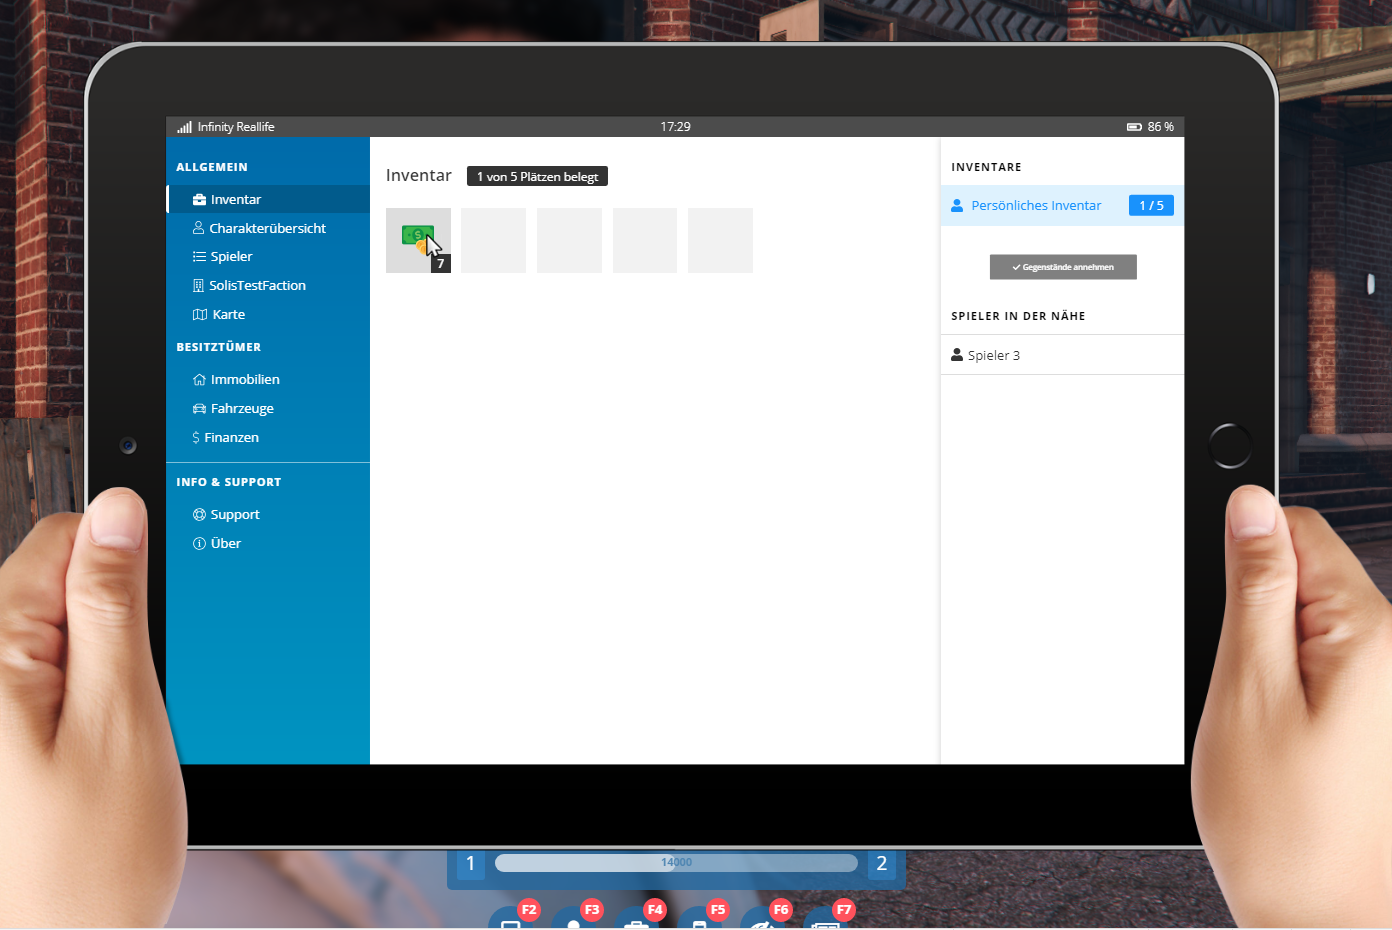This screenshot has height=930, width=1392.
Task: Click the Finanzen dollar icon
Action: pos(196,438)
